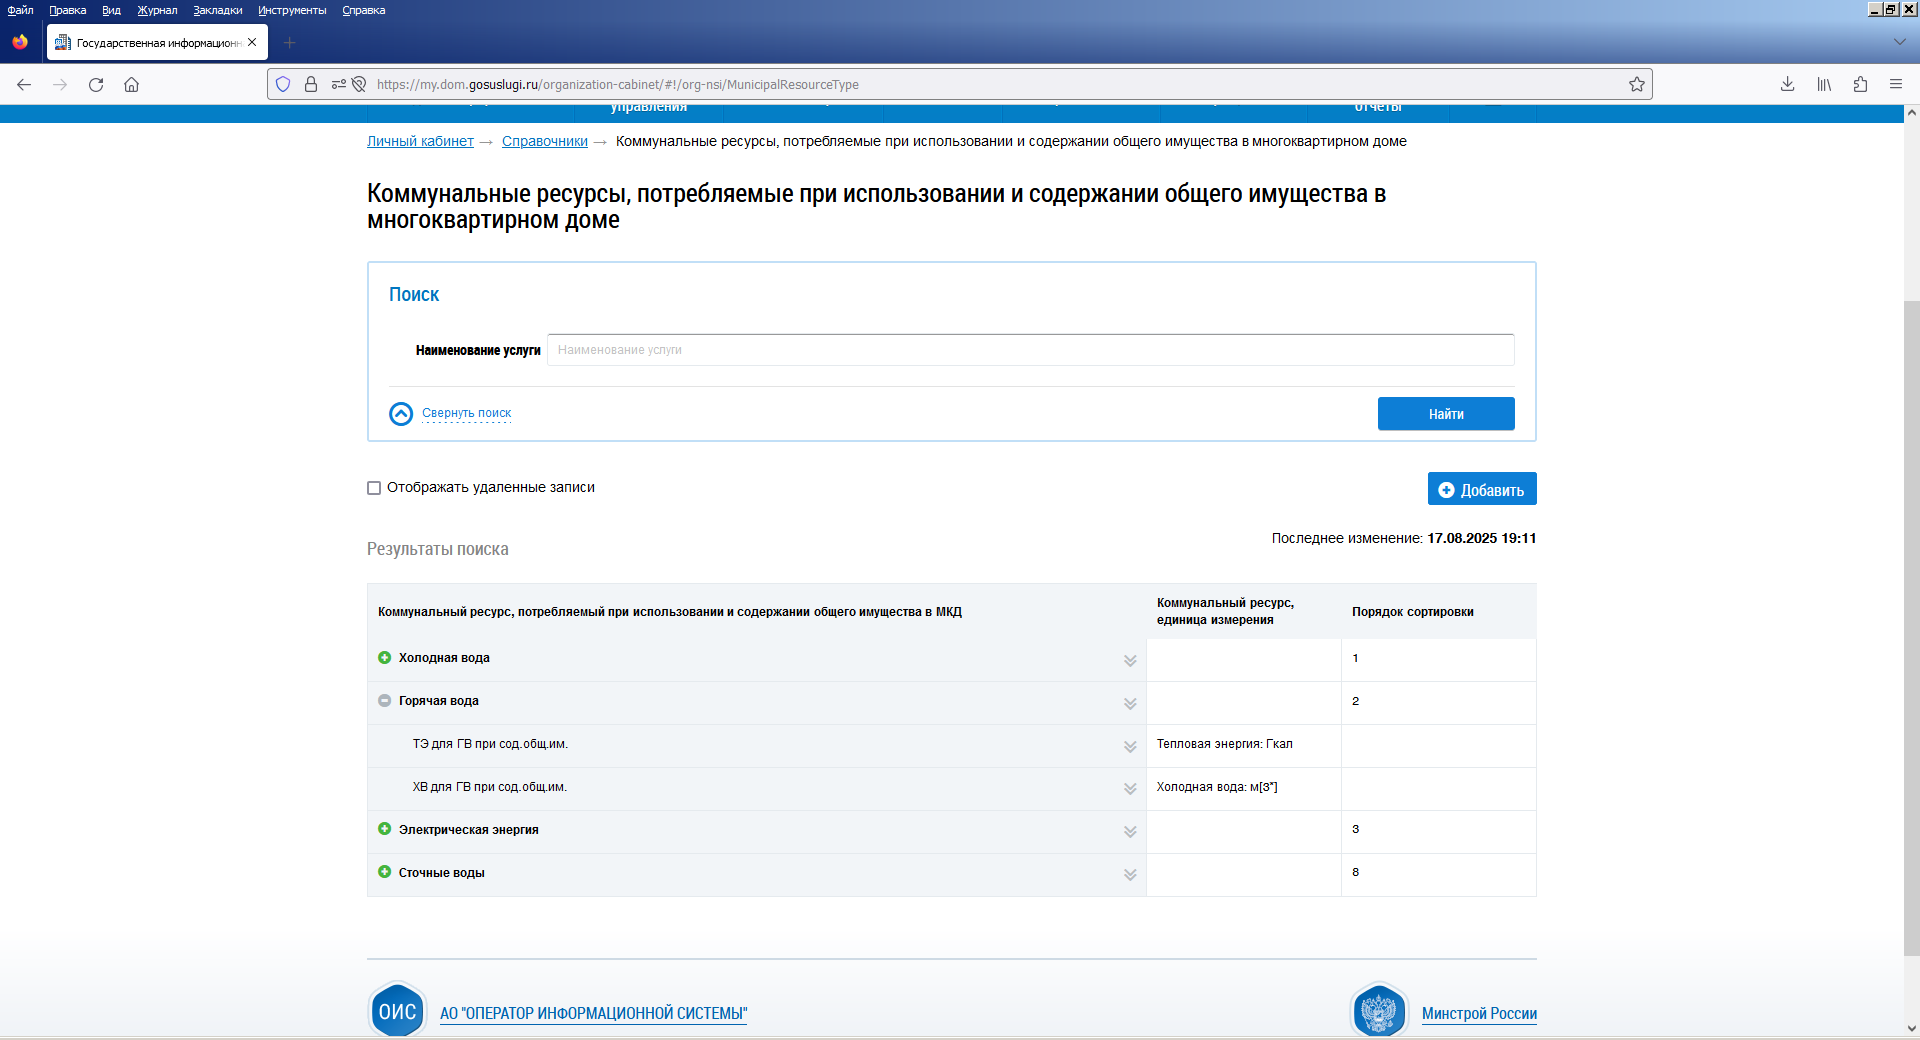Image resolution: width=1920 pixels, height=1040 pixels.
Task: Enable 'Отображать удаленные записи' checkbox
Action: (374, 488)
